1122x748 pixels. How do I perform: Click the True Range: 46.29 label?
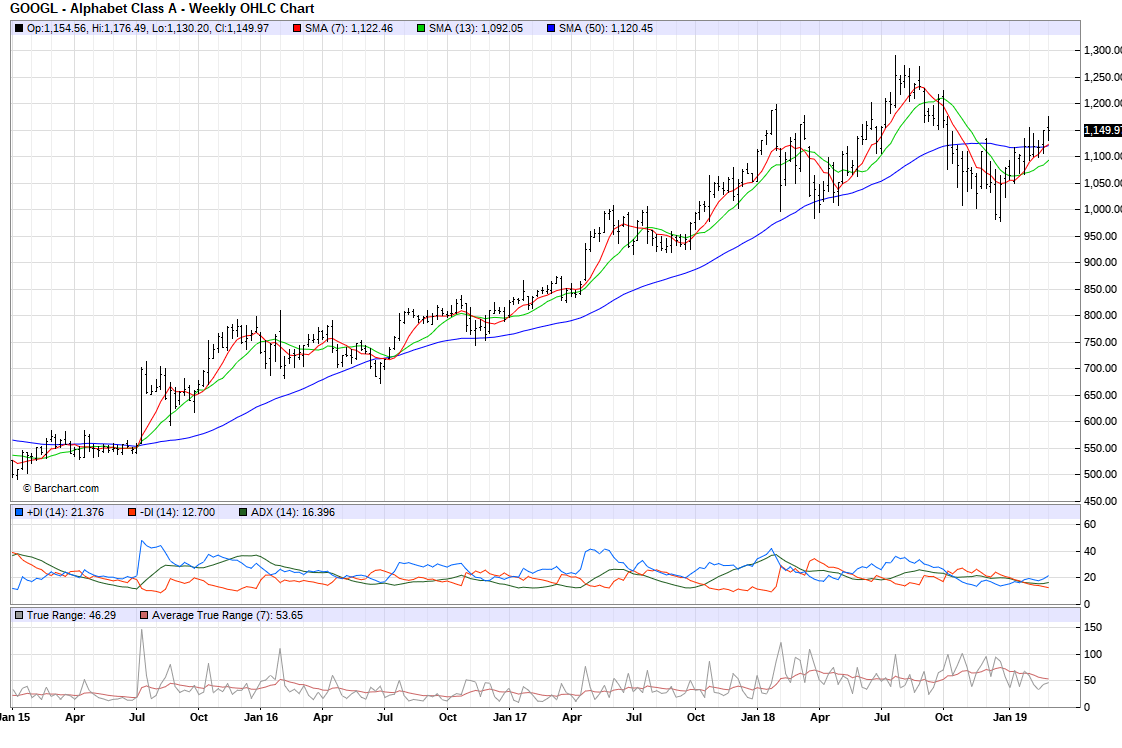72,616
